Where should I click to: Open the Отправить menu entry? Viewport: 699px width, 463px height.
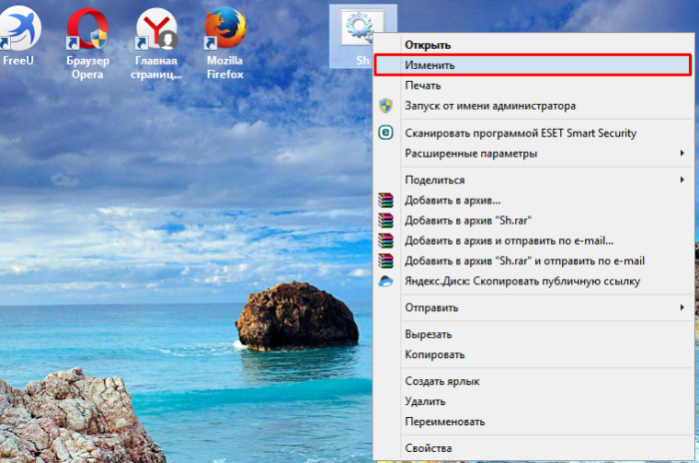pos(533,307)
